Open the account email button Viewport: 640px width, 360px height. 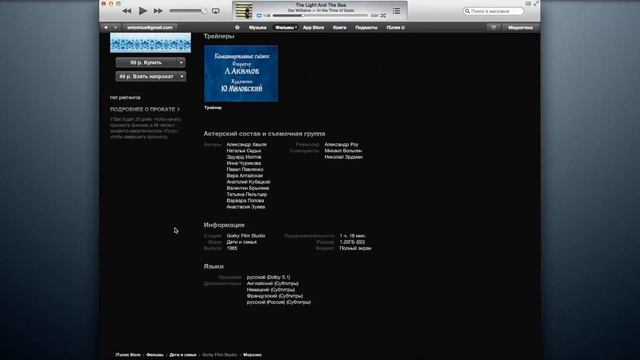pos(149,27)
